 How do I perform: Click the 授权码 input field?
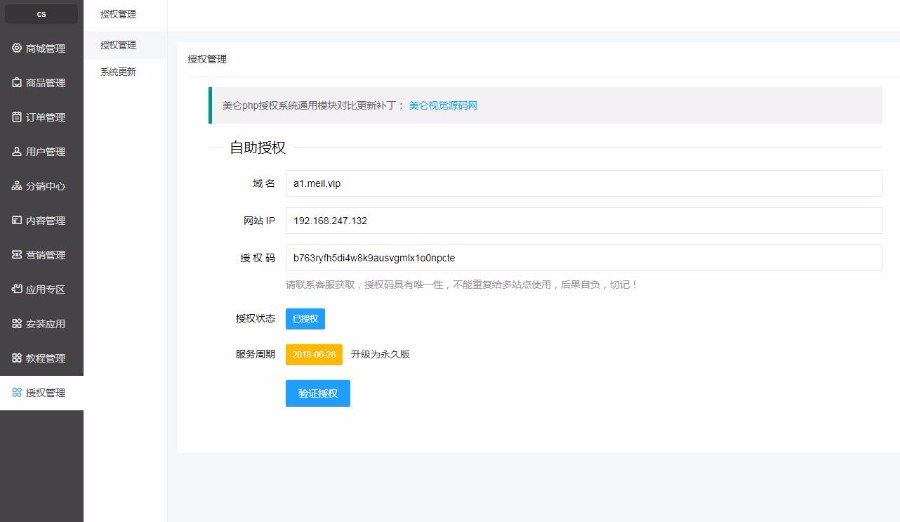(584, 258)
